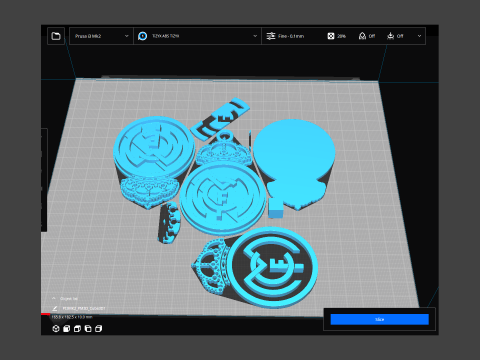This screenshot has height=360, width=480.
Task: Click the infill density icon
Action: [331, 36]
